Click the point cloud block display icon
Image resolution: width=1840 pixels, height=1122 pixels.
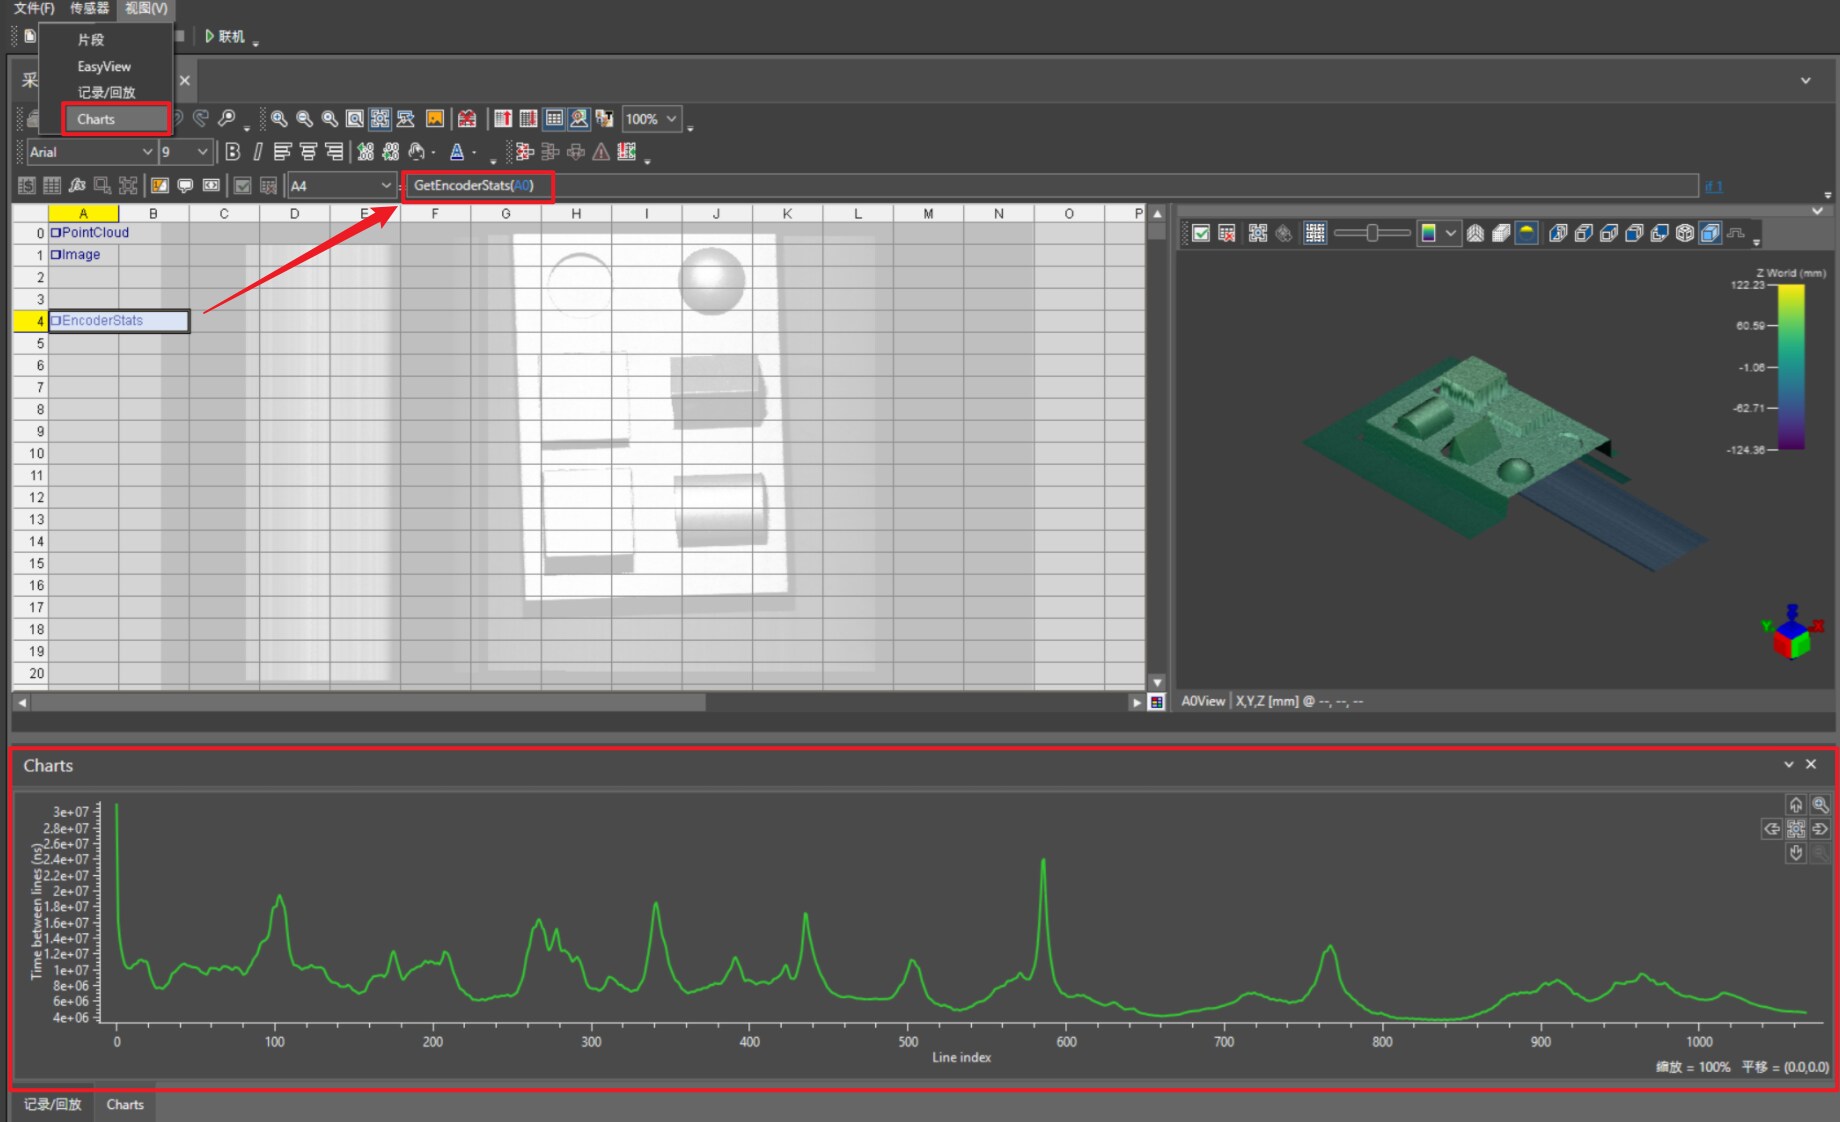click(x=1501, y=233)
